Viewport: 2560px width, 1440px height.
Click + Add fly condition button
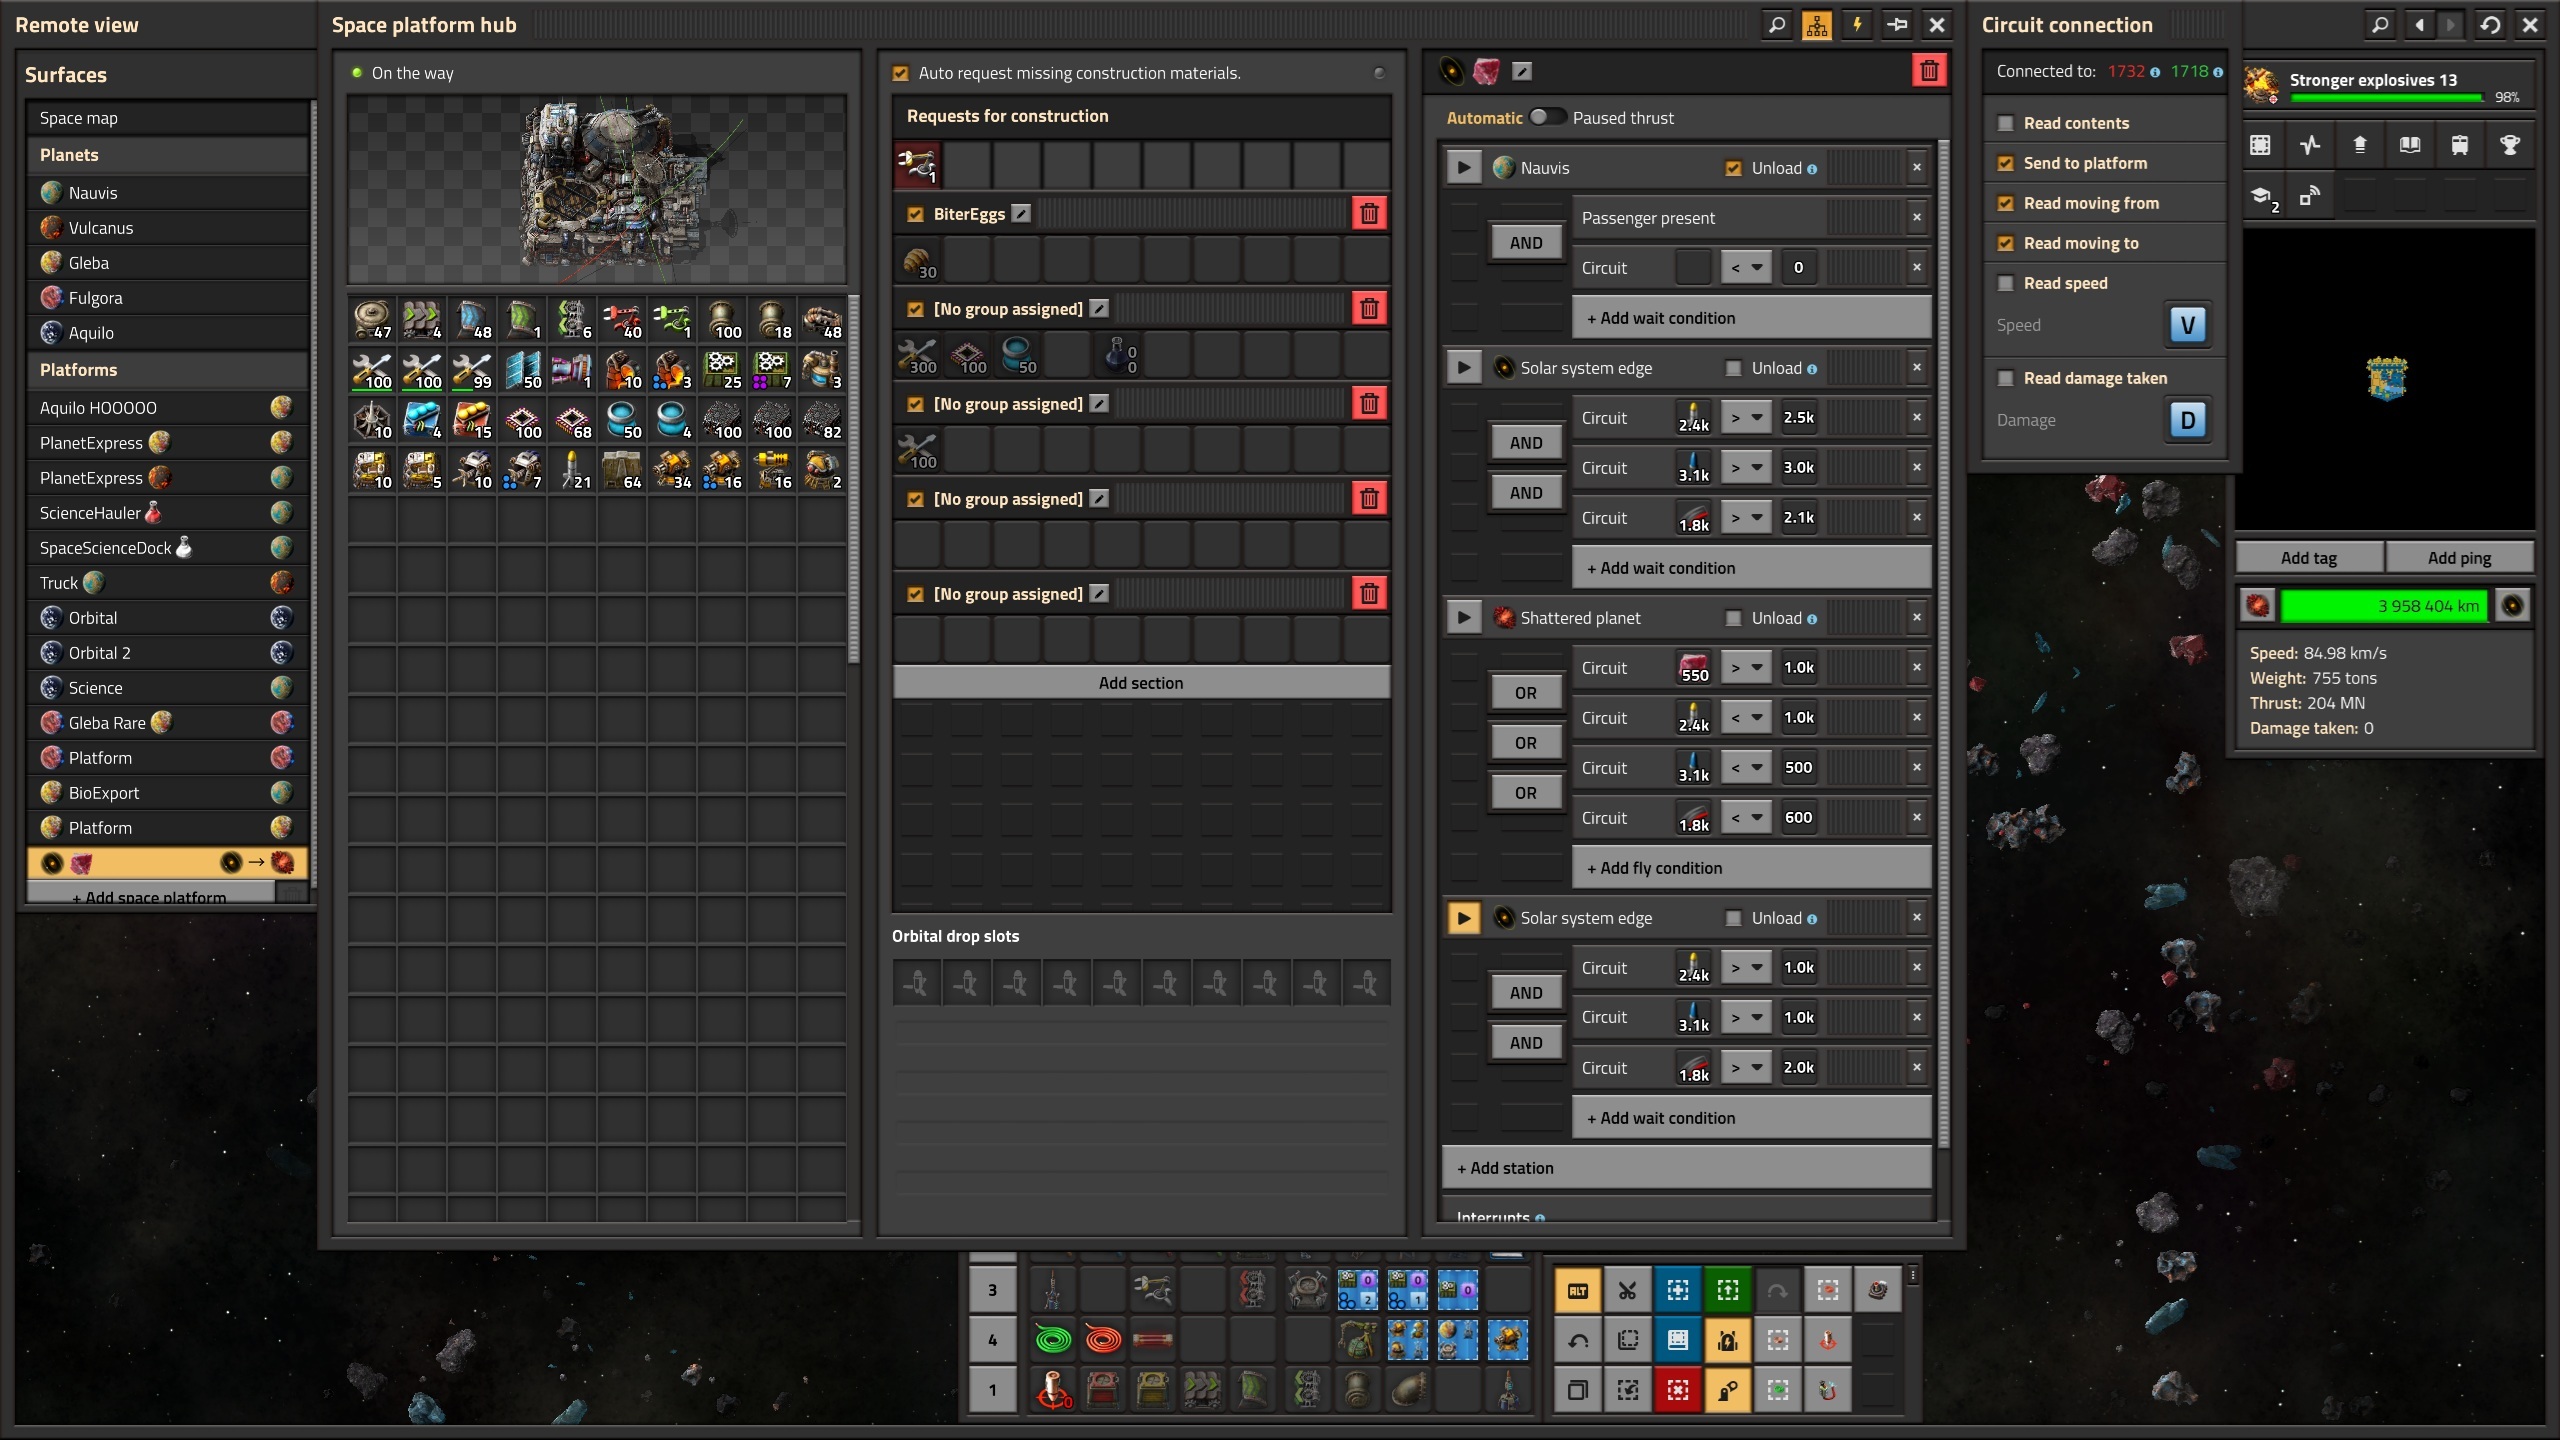tap(1751, 868)
